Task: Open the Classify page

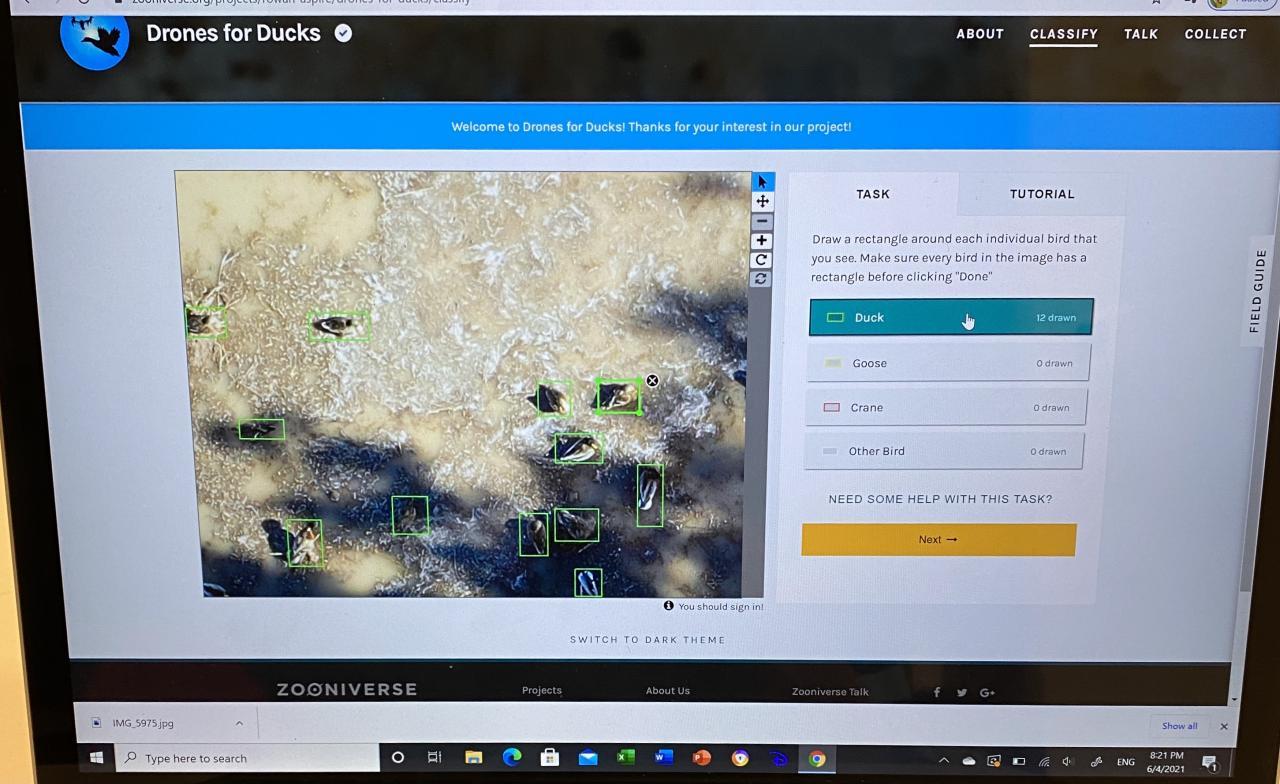Action: 1064,34
